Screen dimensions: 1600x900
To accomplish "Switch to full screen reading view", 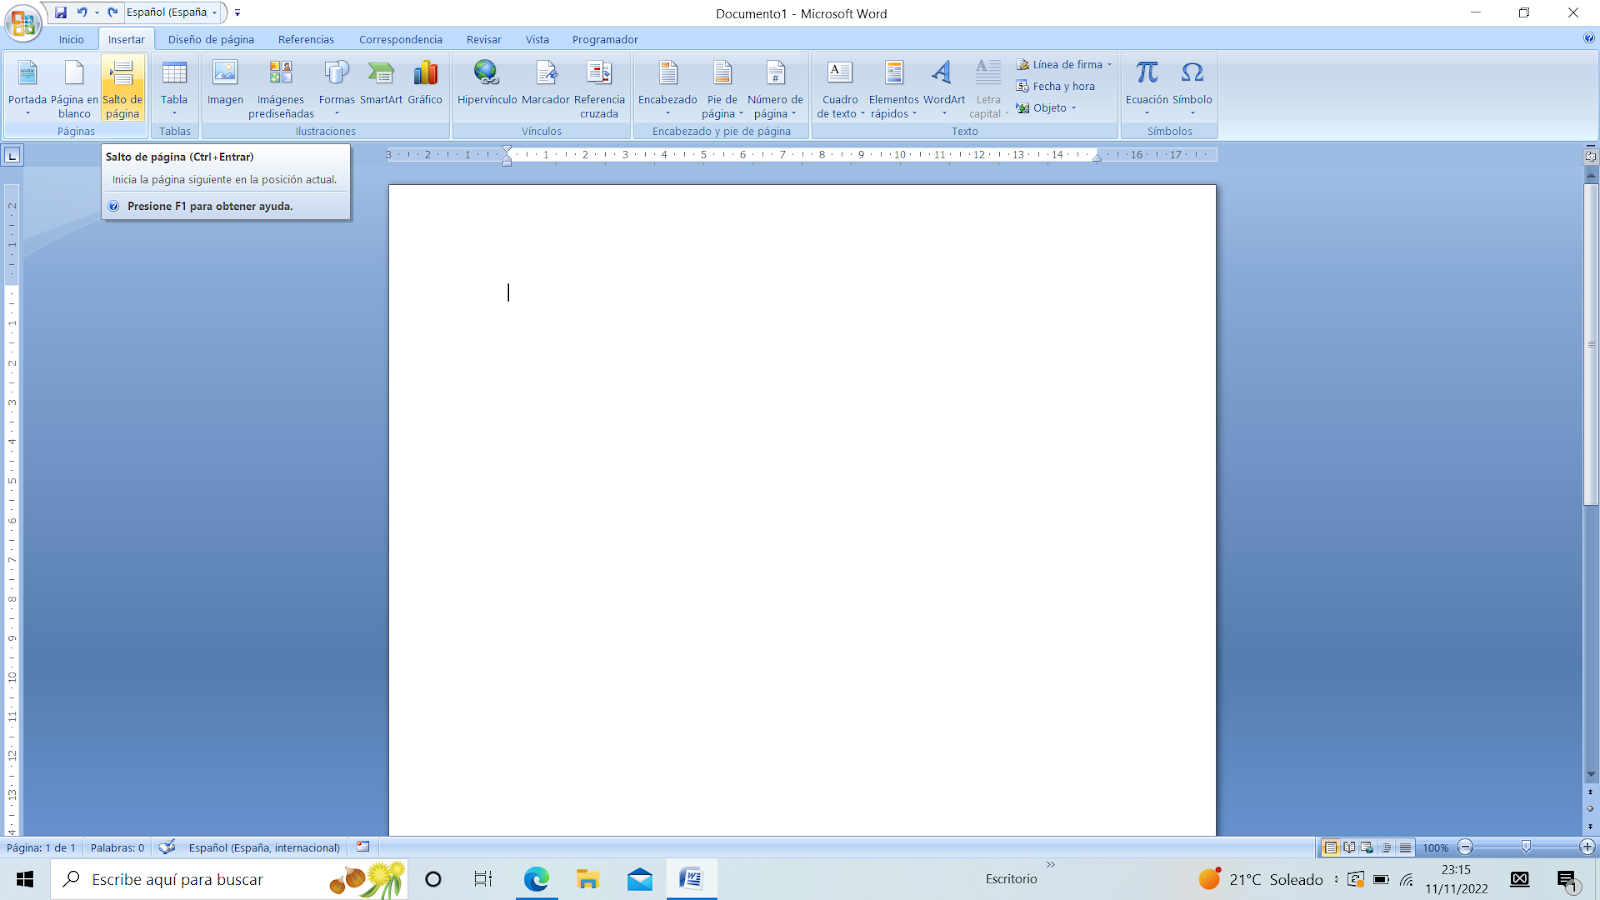I will tap(1349, 847).
